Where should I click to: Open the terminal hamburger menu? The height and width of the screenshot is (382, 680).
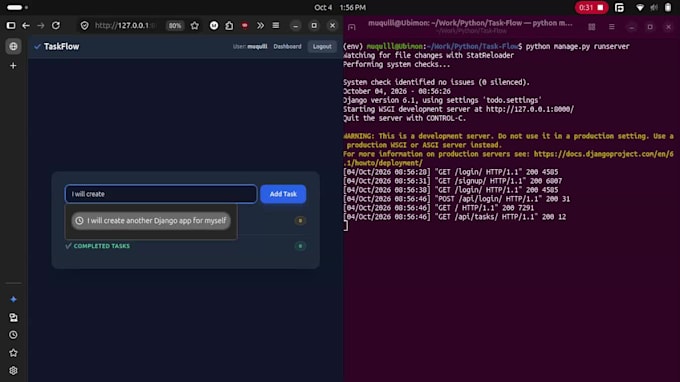(611, 27)
